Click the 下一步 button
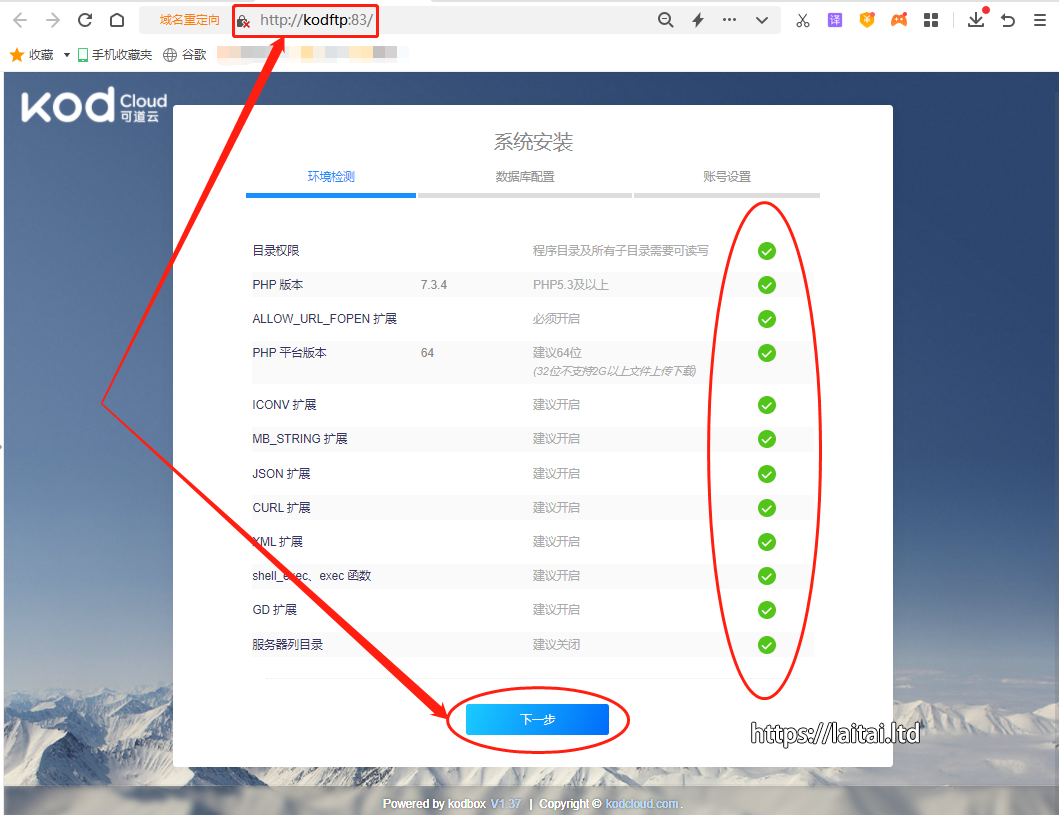The height and width of the screenshot is (815, 1059). (537, 720)
